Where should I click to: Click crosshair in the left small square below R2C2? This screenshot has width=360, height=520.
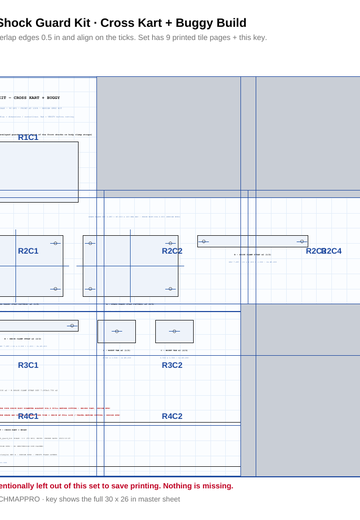(x=117, y=331)
